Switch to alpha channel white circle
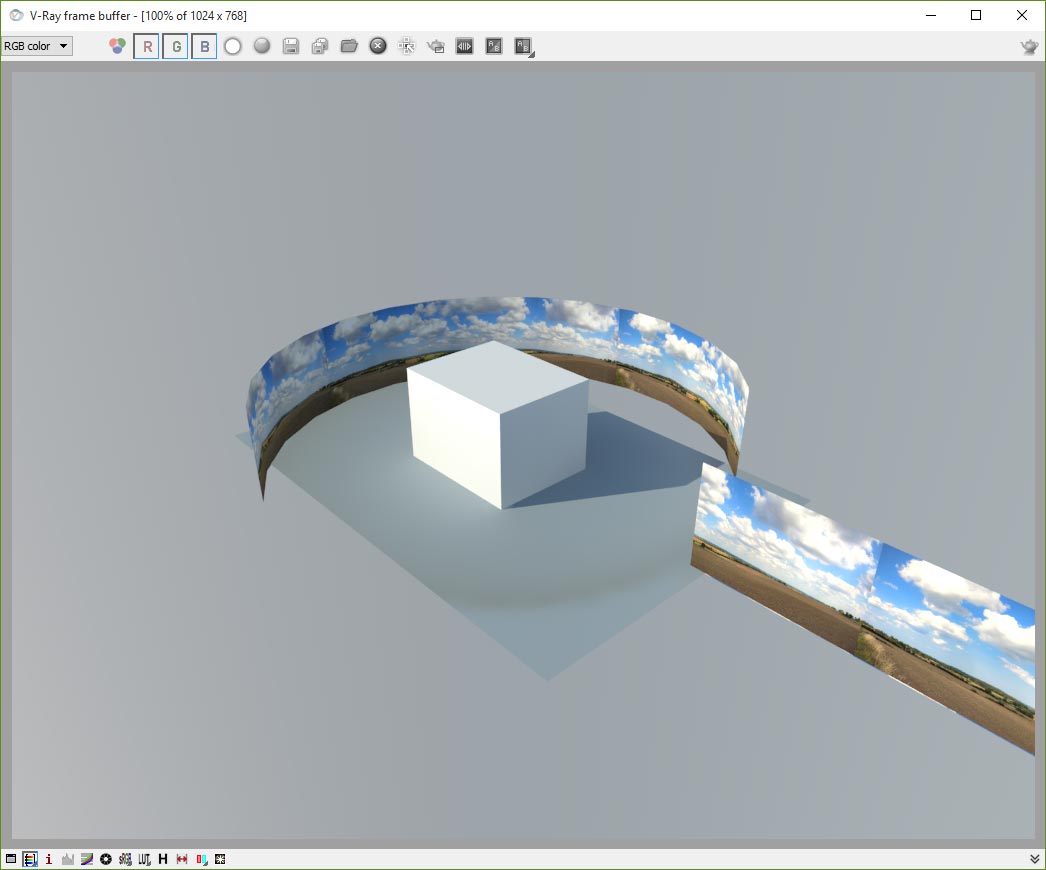This screenshot has width=1046, height=870. coord(233,46)
